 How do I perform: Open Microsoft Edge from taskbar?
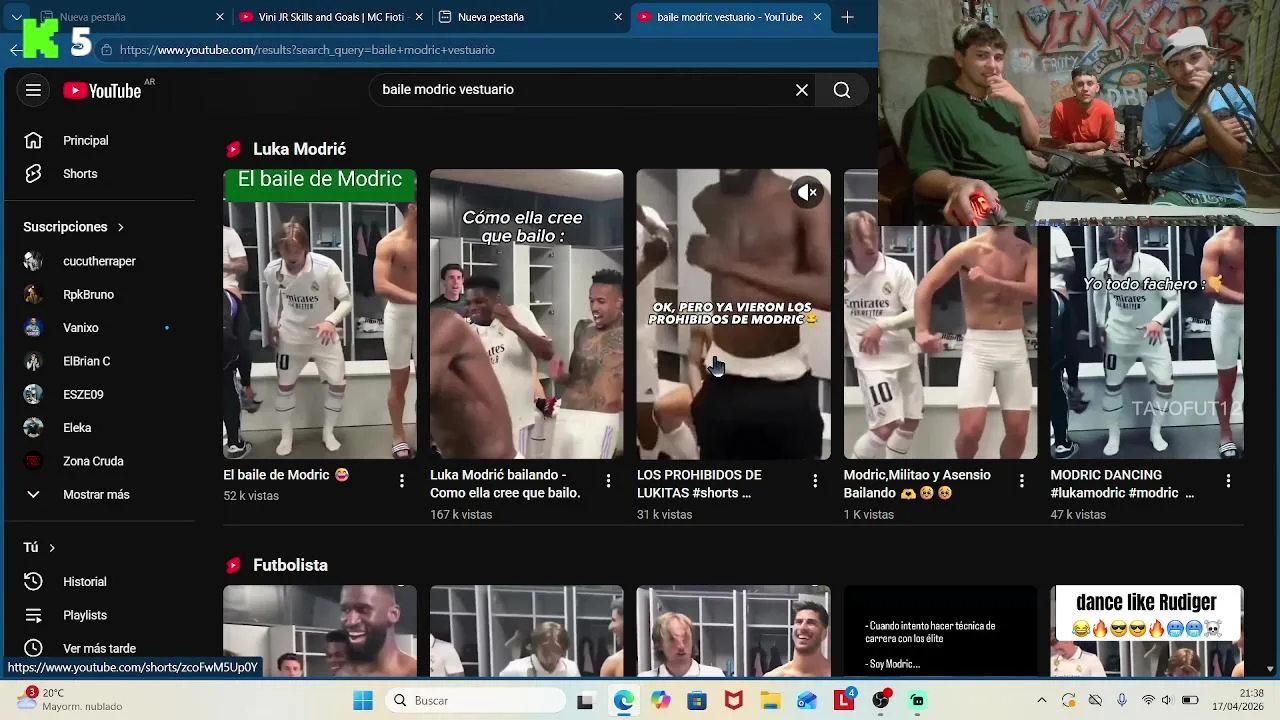(x=623, y=701)
